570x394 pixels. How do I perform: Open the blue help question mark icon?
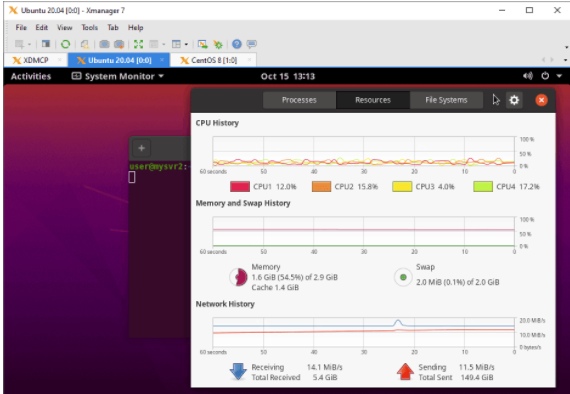coord(237,44)
